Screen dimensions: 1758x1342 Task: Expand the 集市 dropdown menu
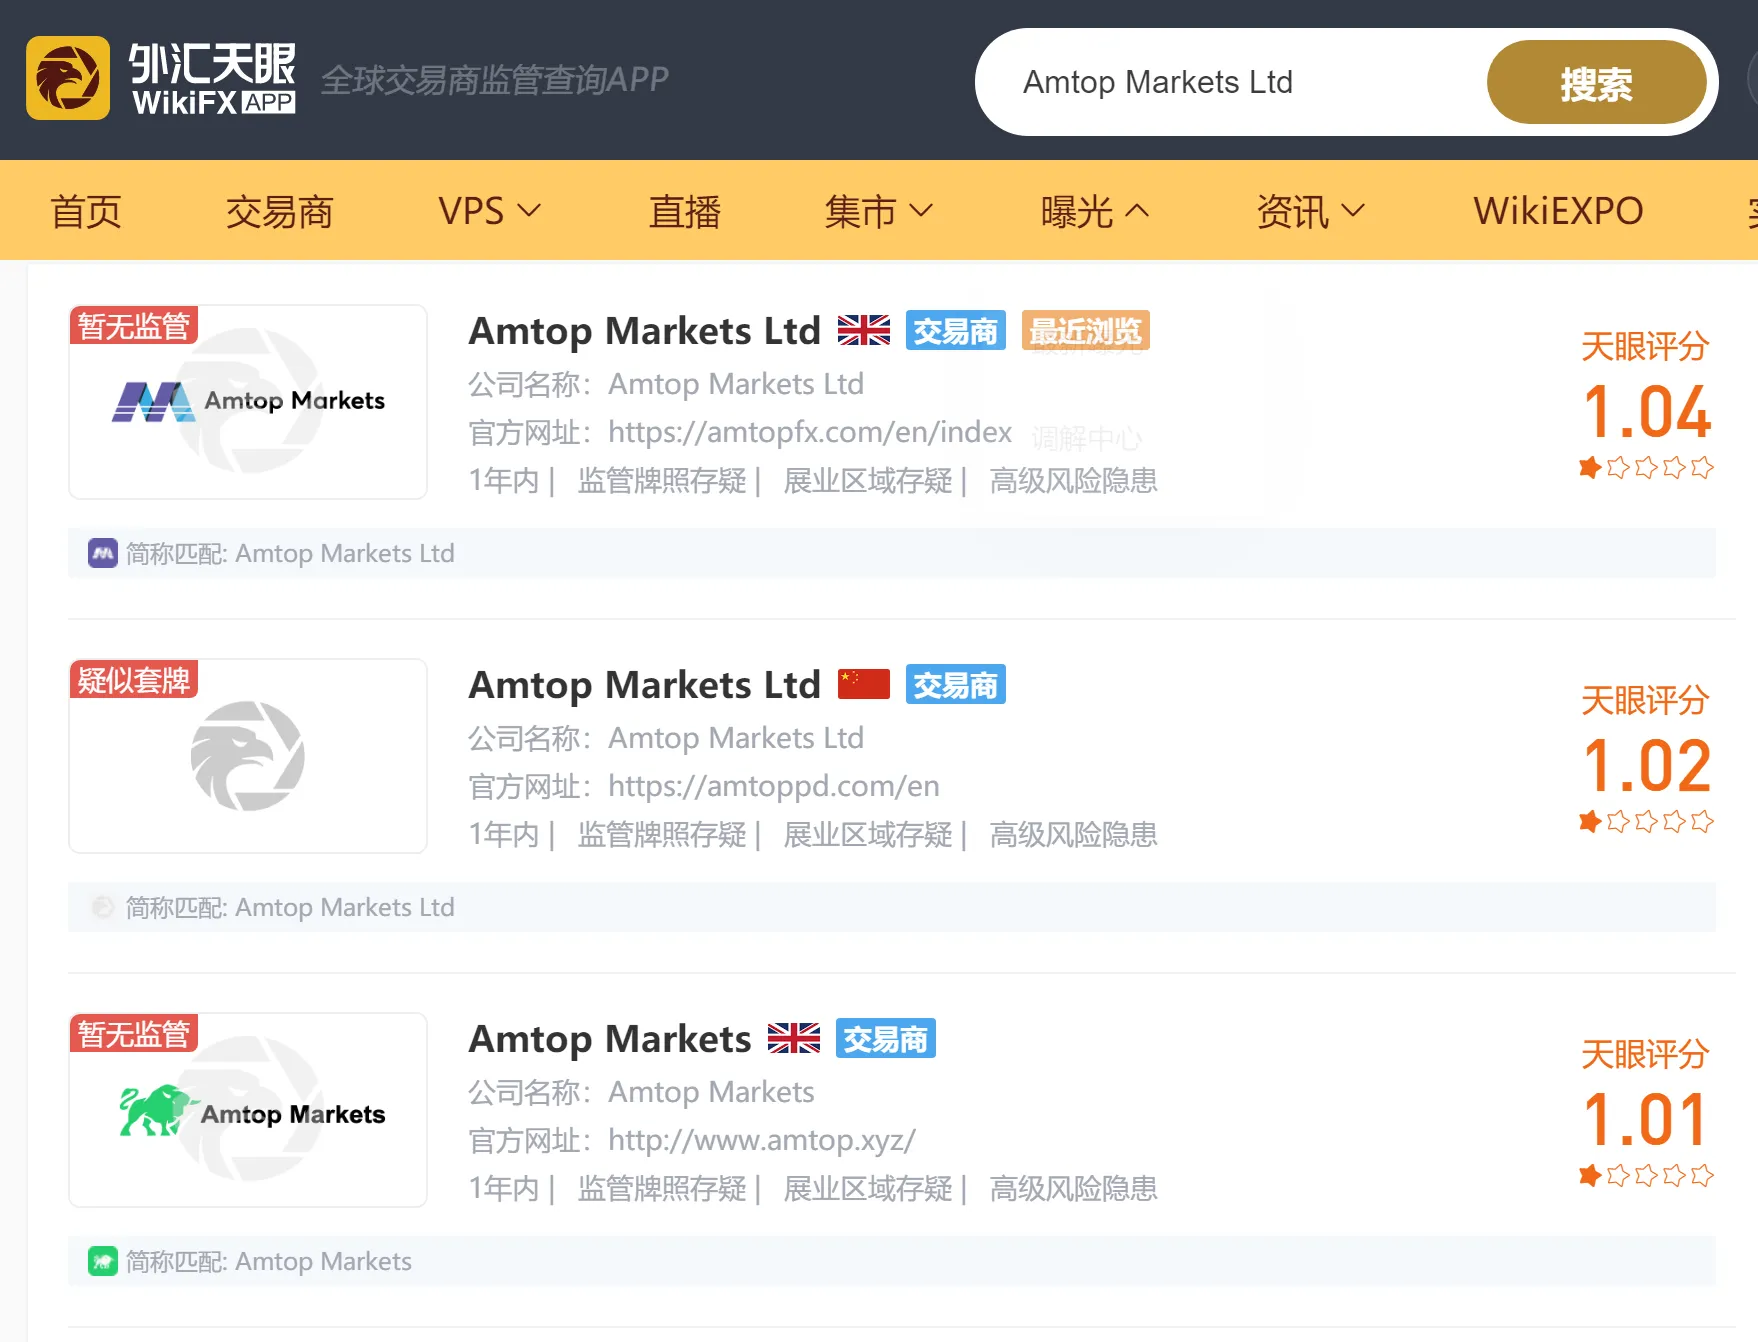pos(879,211)
